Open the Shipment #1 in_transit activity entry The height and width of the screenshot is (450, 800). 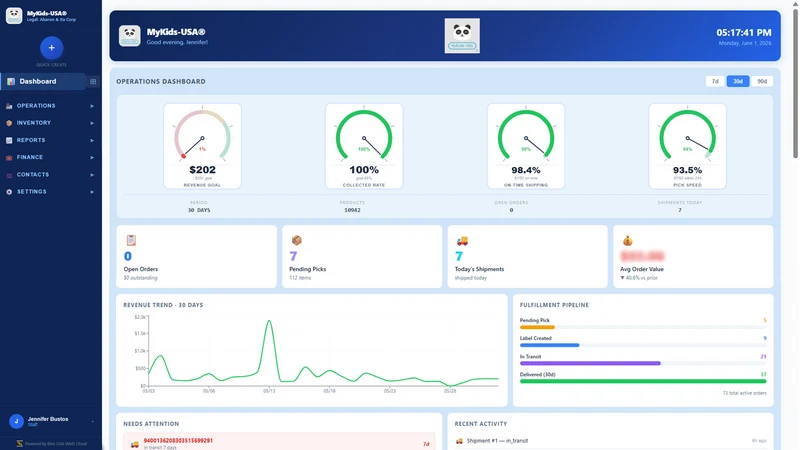point(497,441)
